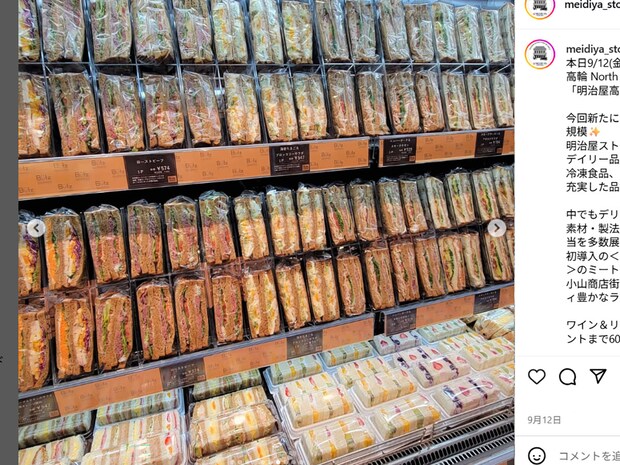The height and width of the screenshot is (465, 620).
Task: Like the post with the heart icon
Action: [x=537, y=377]
